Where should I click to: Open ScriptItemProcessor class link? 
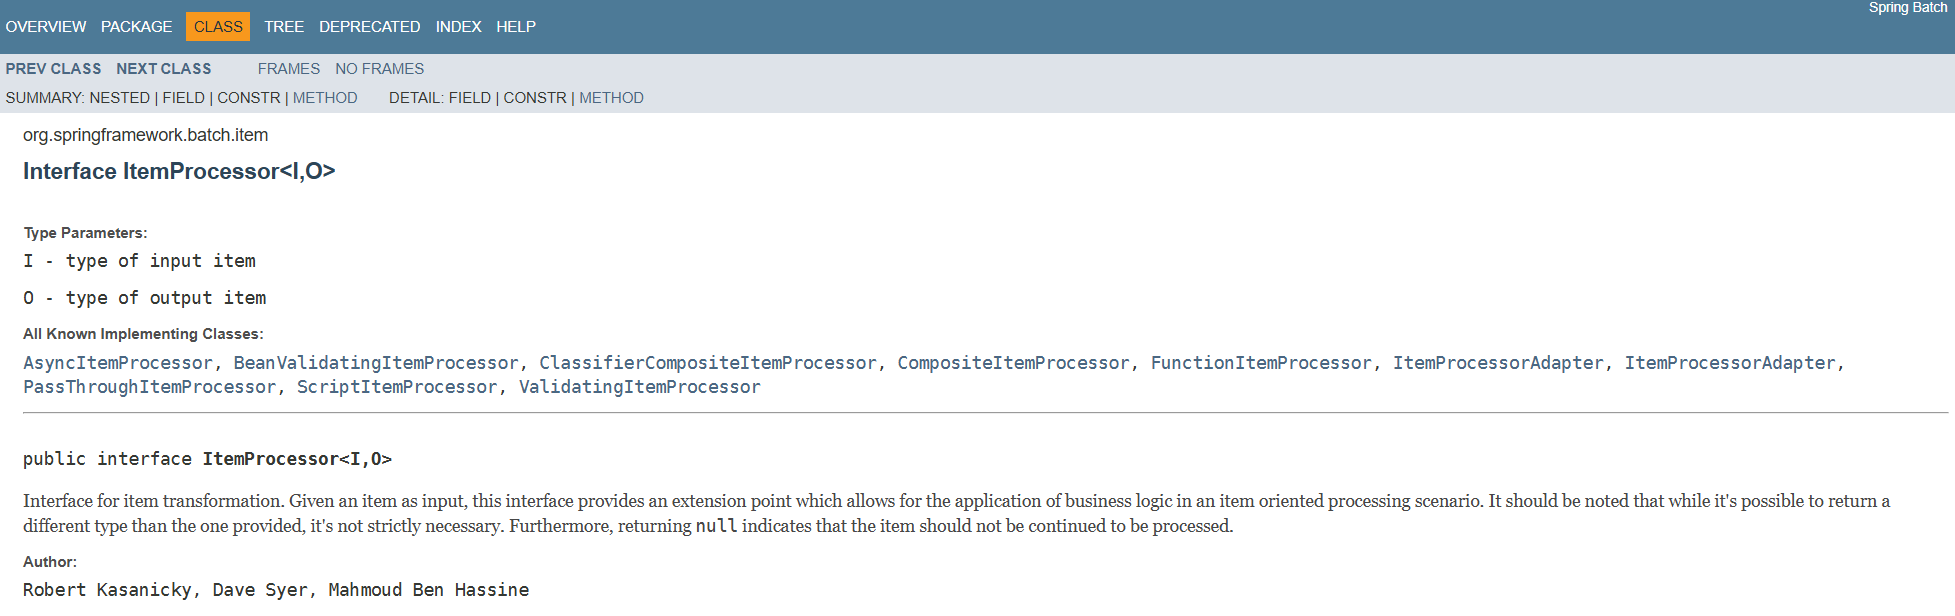[x=397, y=387]
